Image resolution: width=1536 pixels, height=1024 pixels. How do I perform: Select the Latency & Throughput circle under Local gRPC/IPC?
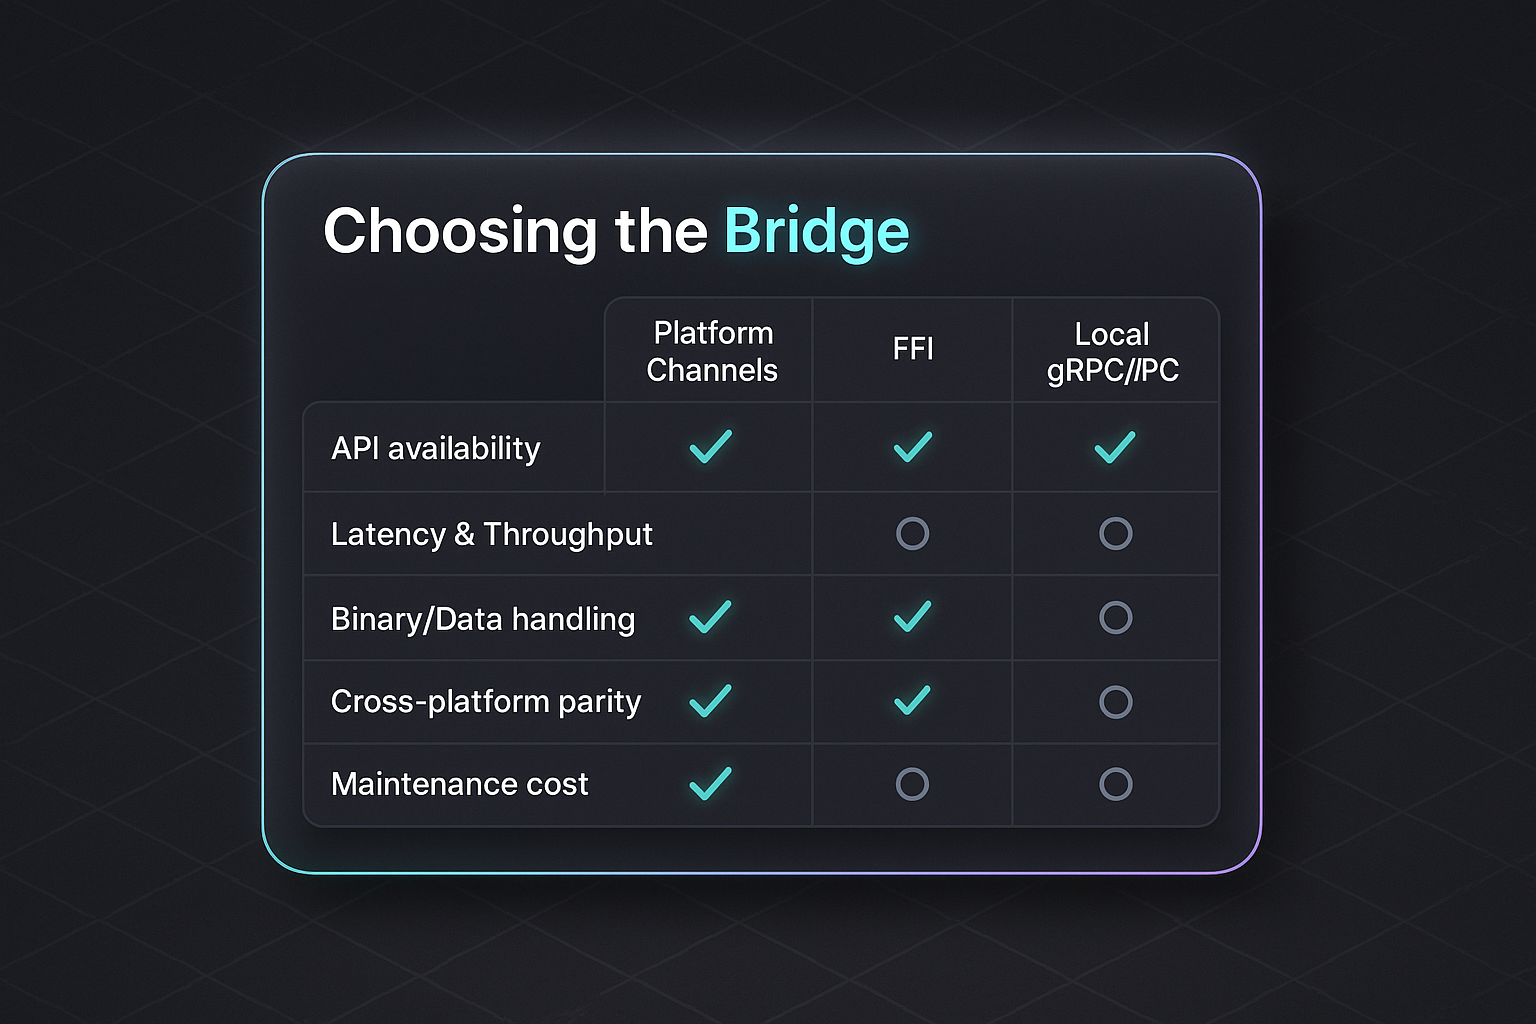pos(1116,533)
